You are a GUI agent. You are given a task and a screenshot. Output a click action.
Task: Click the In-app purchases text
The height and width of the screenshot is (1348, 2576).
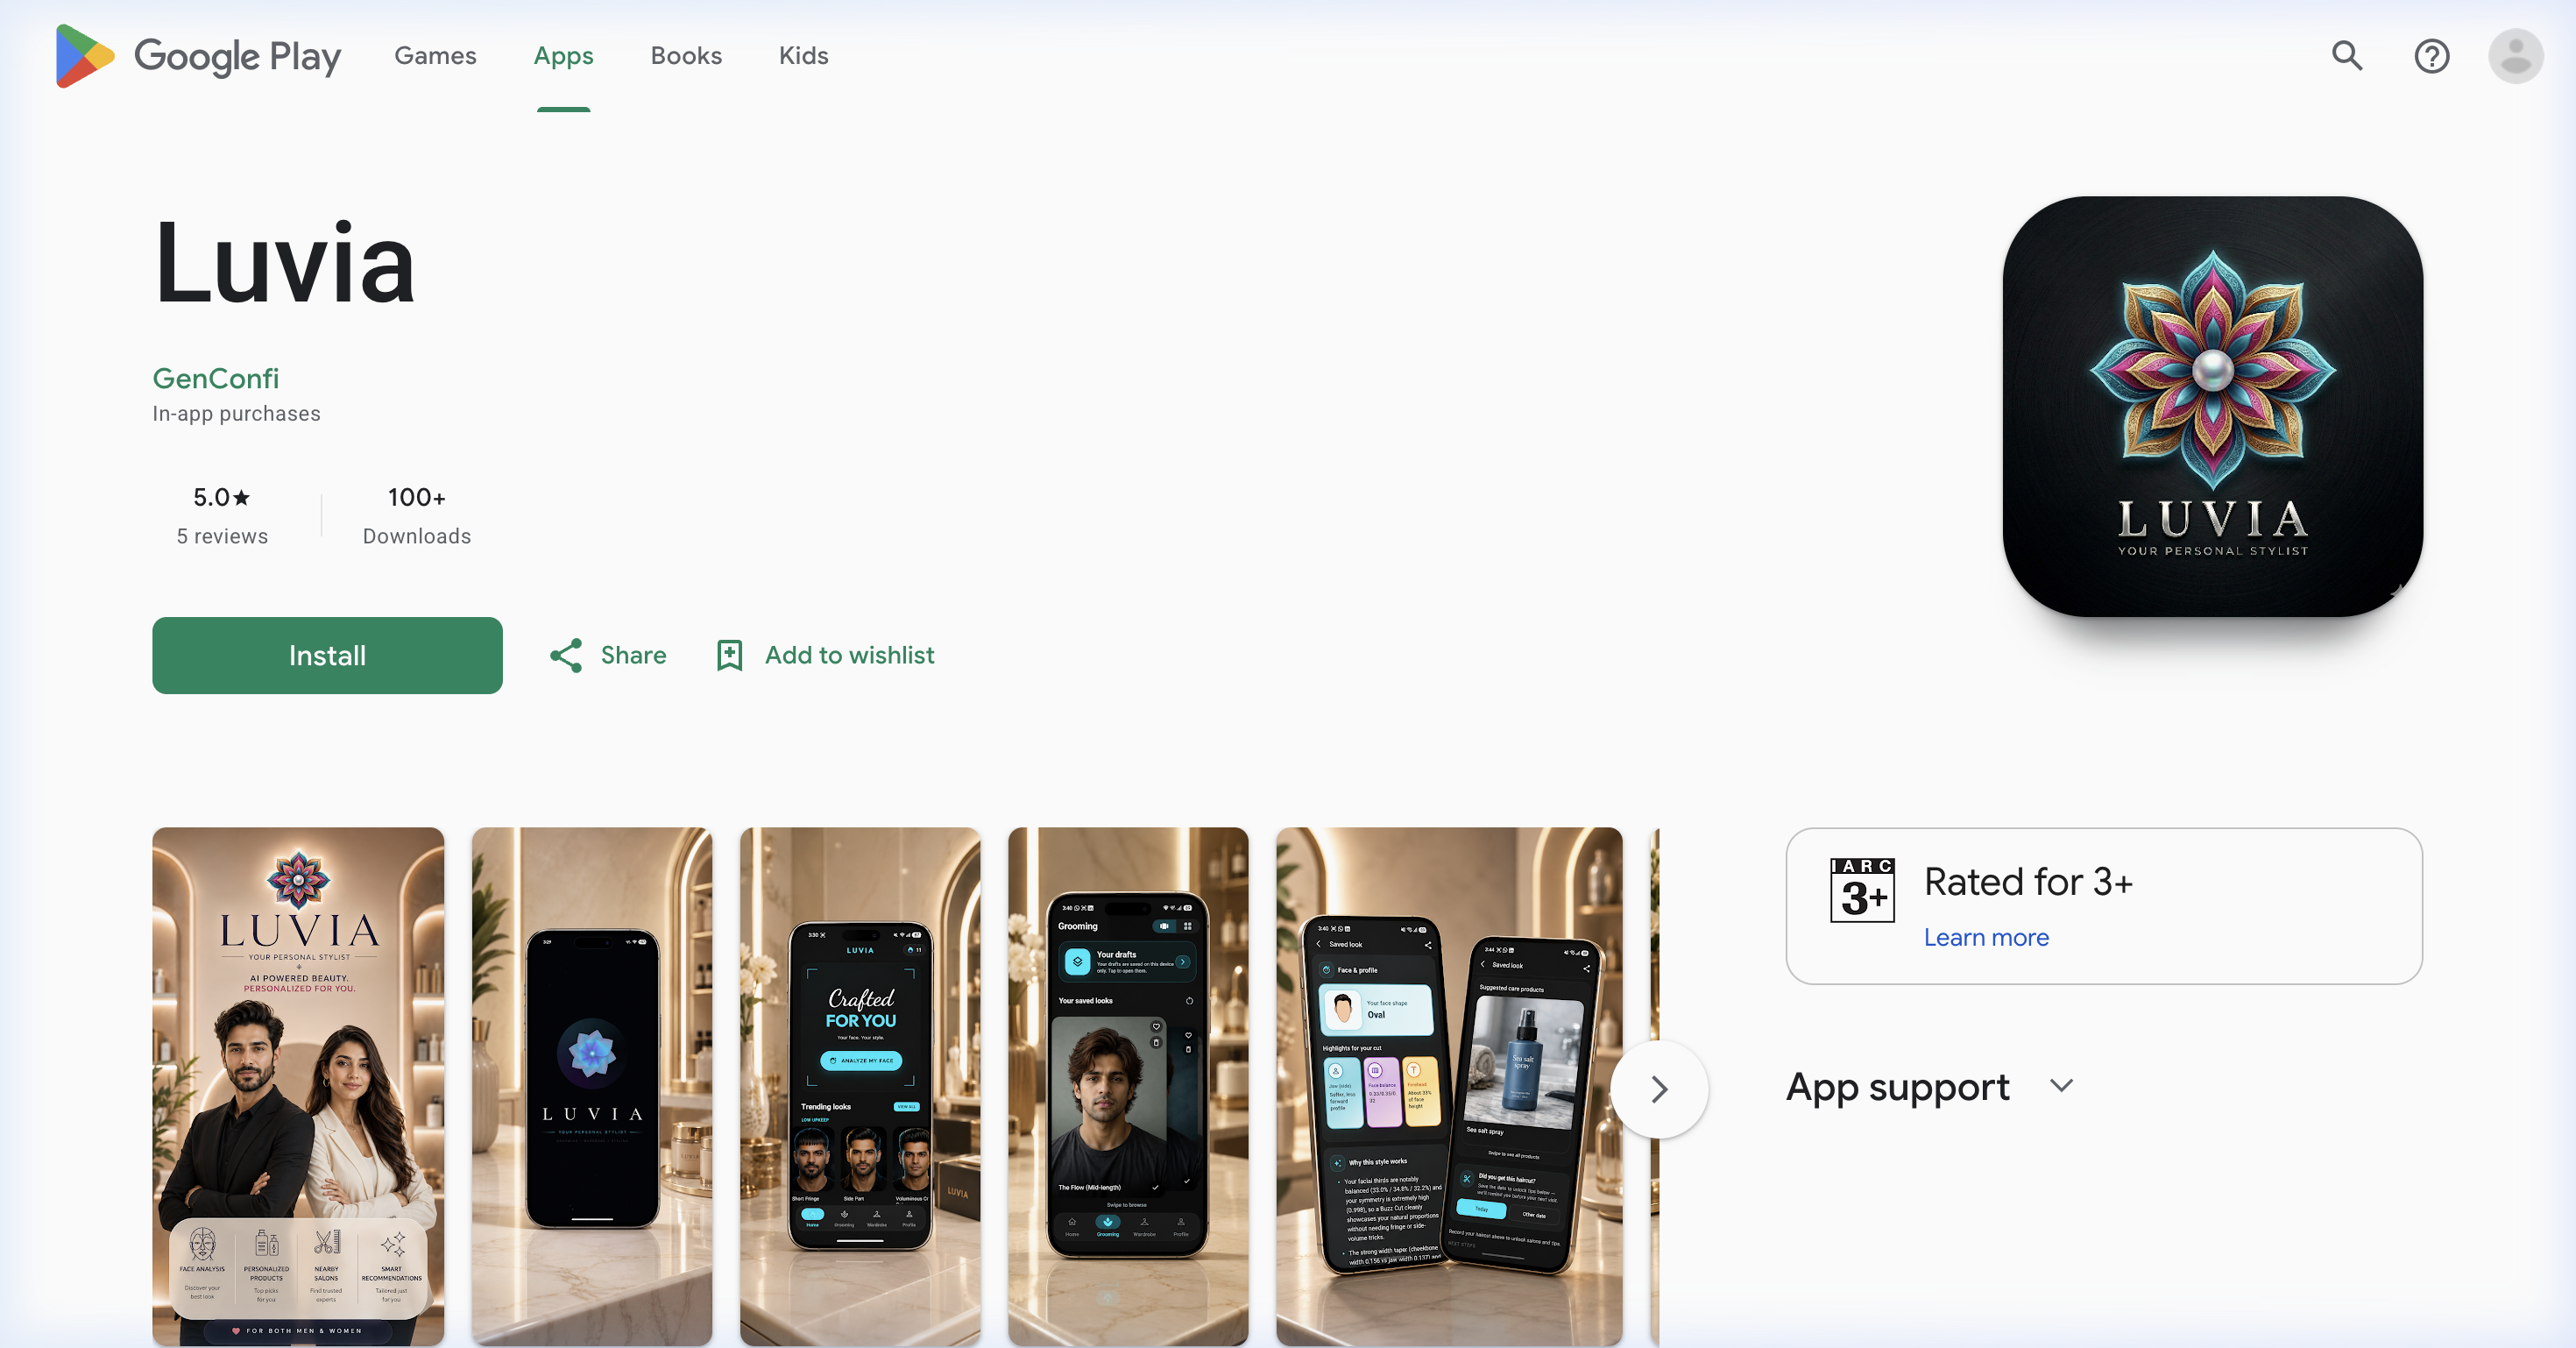coord(236,414)
